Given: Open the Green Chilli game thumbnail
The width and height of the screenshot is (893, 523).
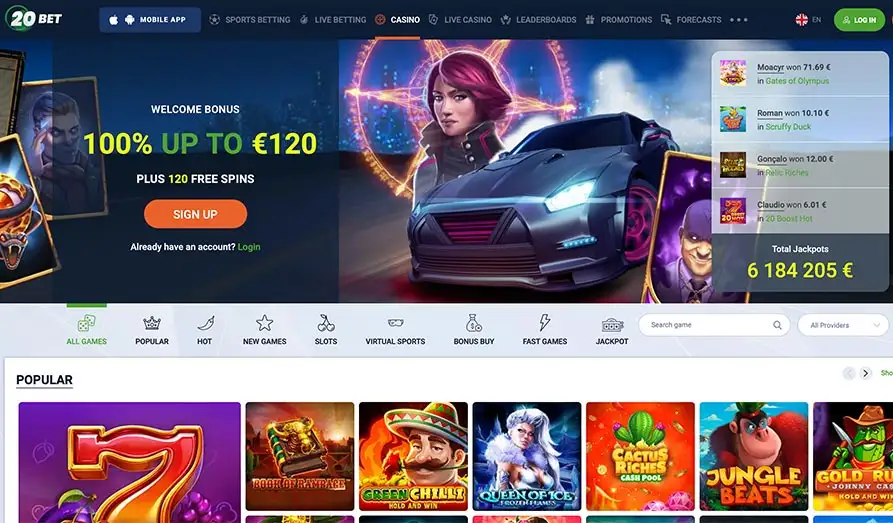Looking at the screenshot, I should click(413, 456).
